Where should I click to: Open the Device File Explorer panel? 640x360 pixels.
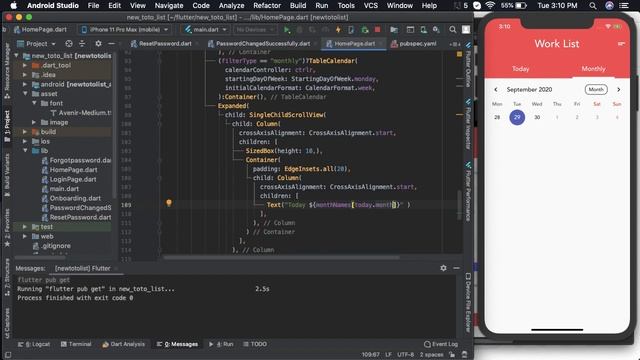pos(468,302)
